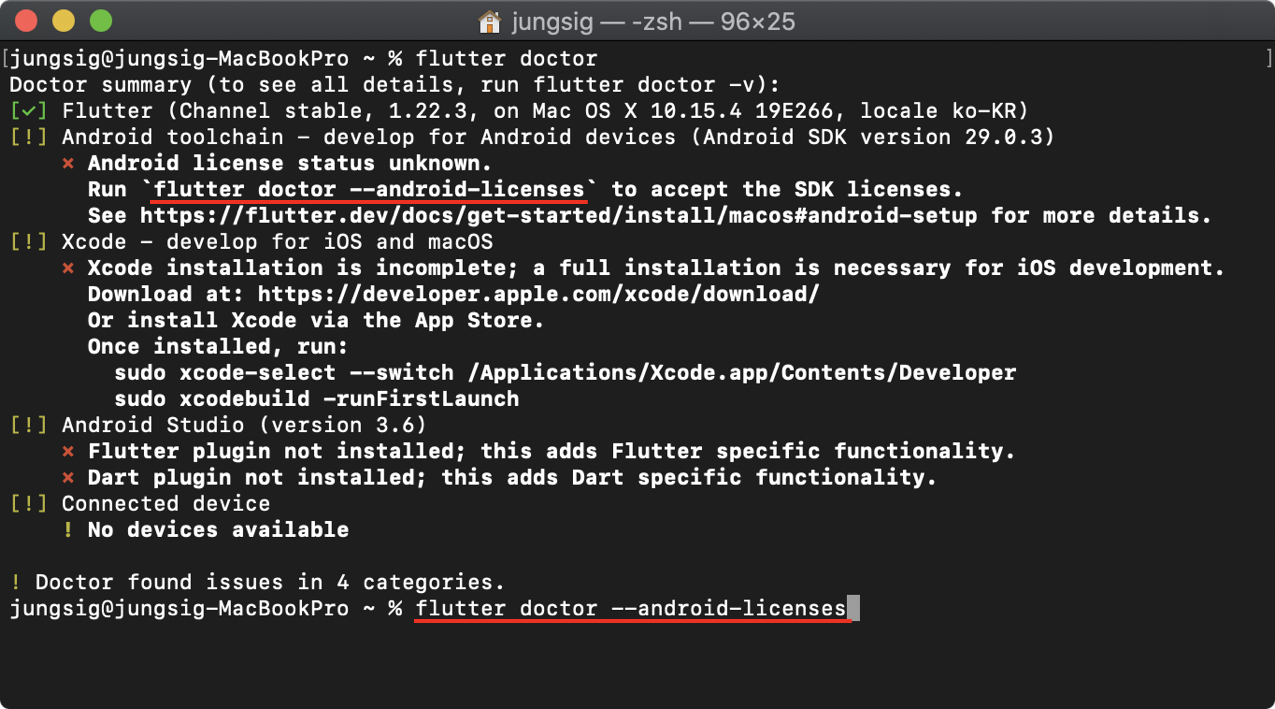Click the [!] warning mark beside Connected device
Viewport: 1275px width, 709px height.
tap(29, 504)
